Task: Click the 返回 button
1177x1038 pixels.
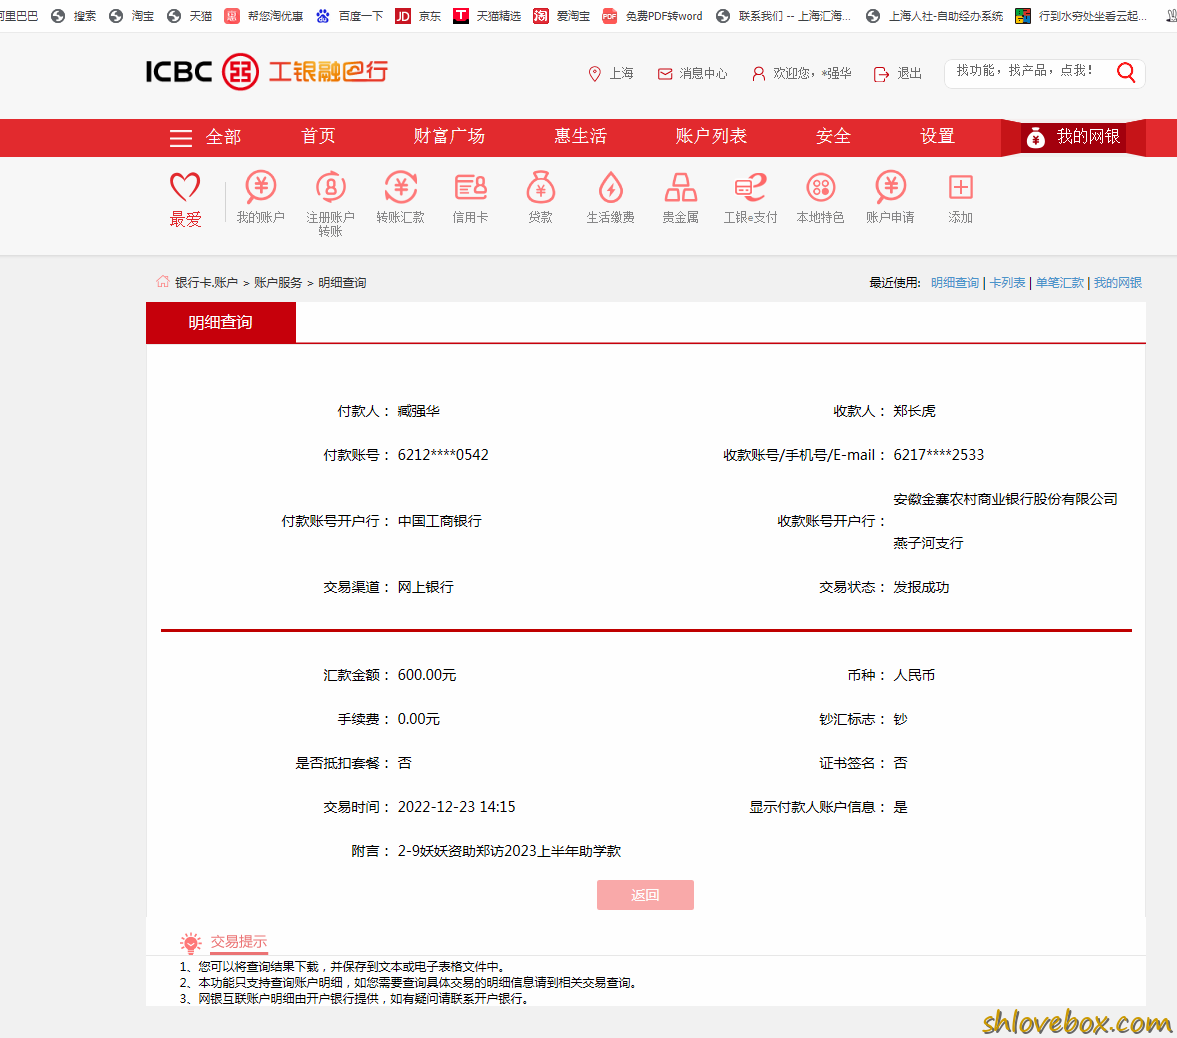Action: tap(645, 895)
